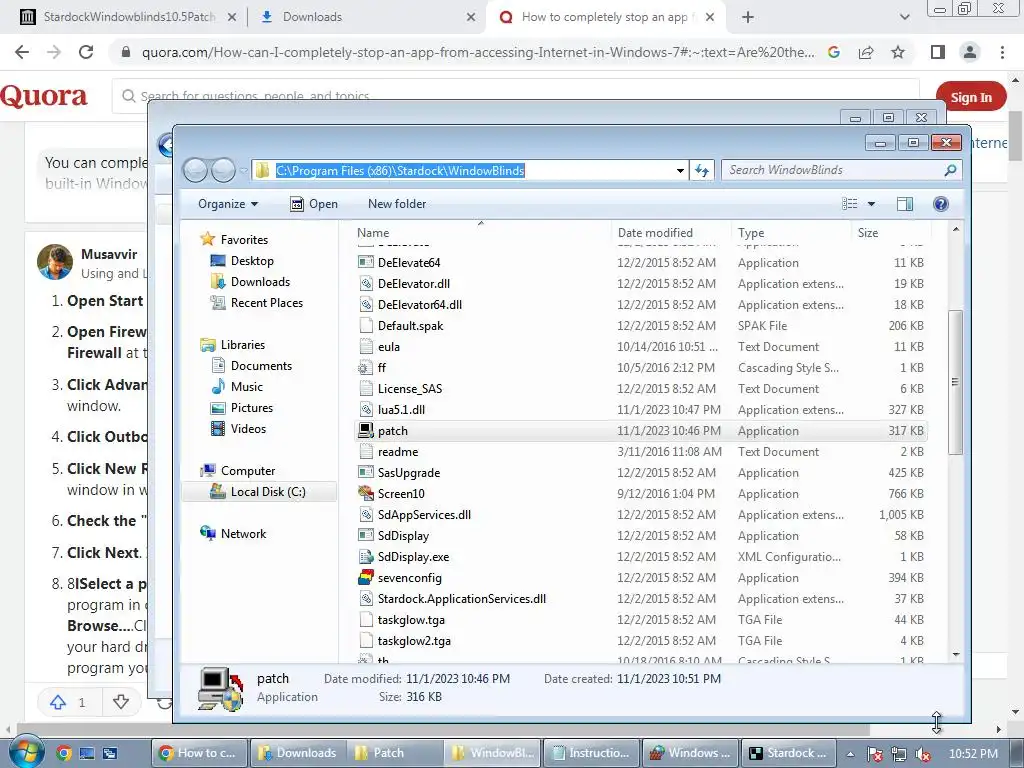Viewport: 1024px width, 768px height.
Task: Sort by Name column header
Action: tap(373, 232)
